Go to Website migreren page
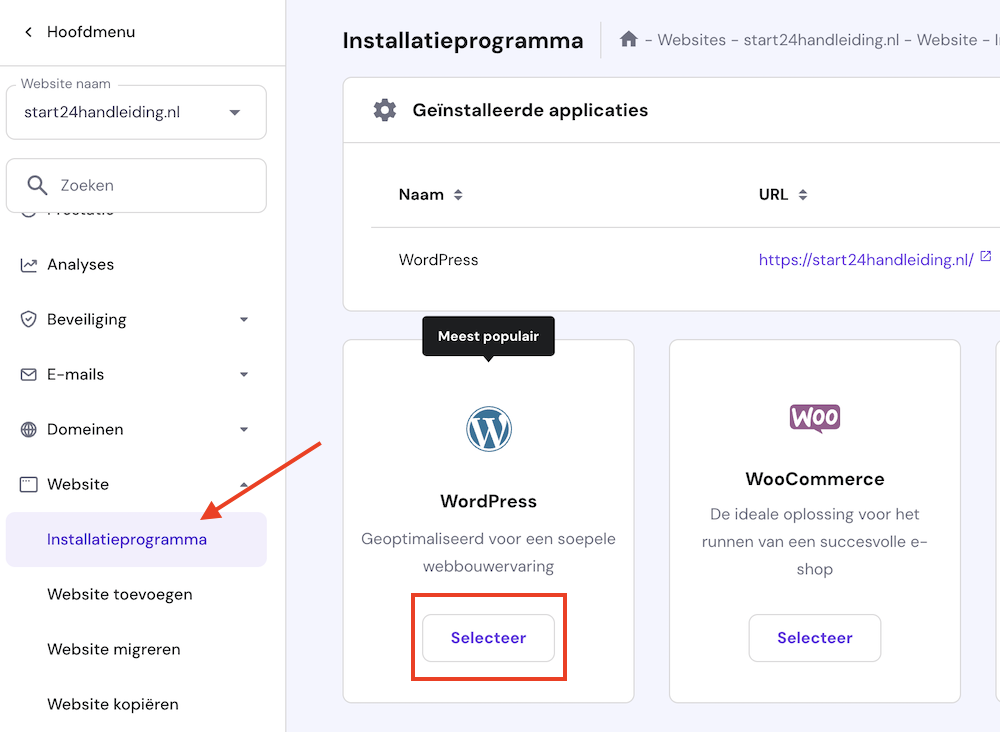Image resolution: width=1000 pixels, height=732 pixels. tap(114, 650)
